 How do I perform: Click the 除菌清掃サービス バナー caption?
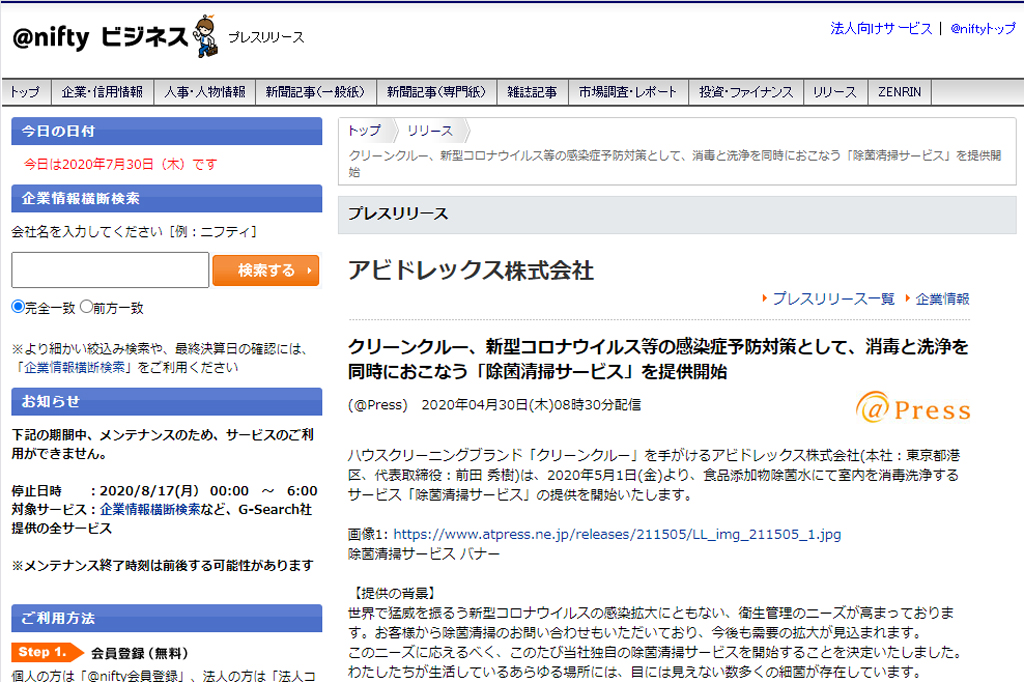click(x=424, y=554)
